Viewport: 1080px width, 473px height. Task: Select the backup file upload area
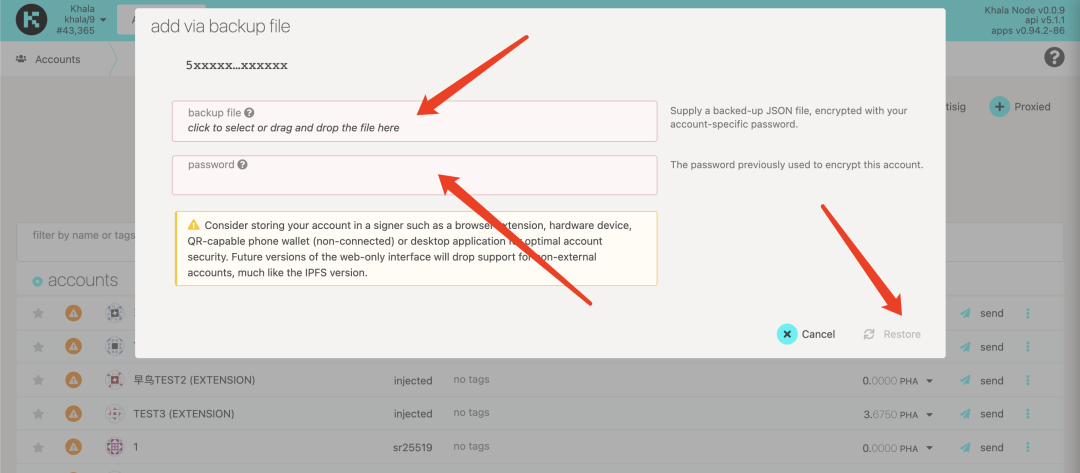(414, 121)
